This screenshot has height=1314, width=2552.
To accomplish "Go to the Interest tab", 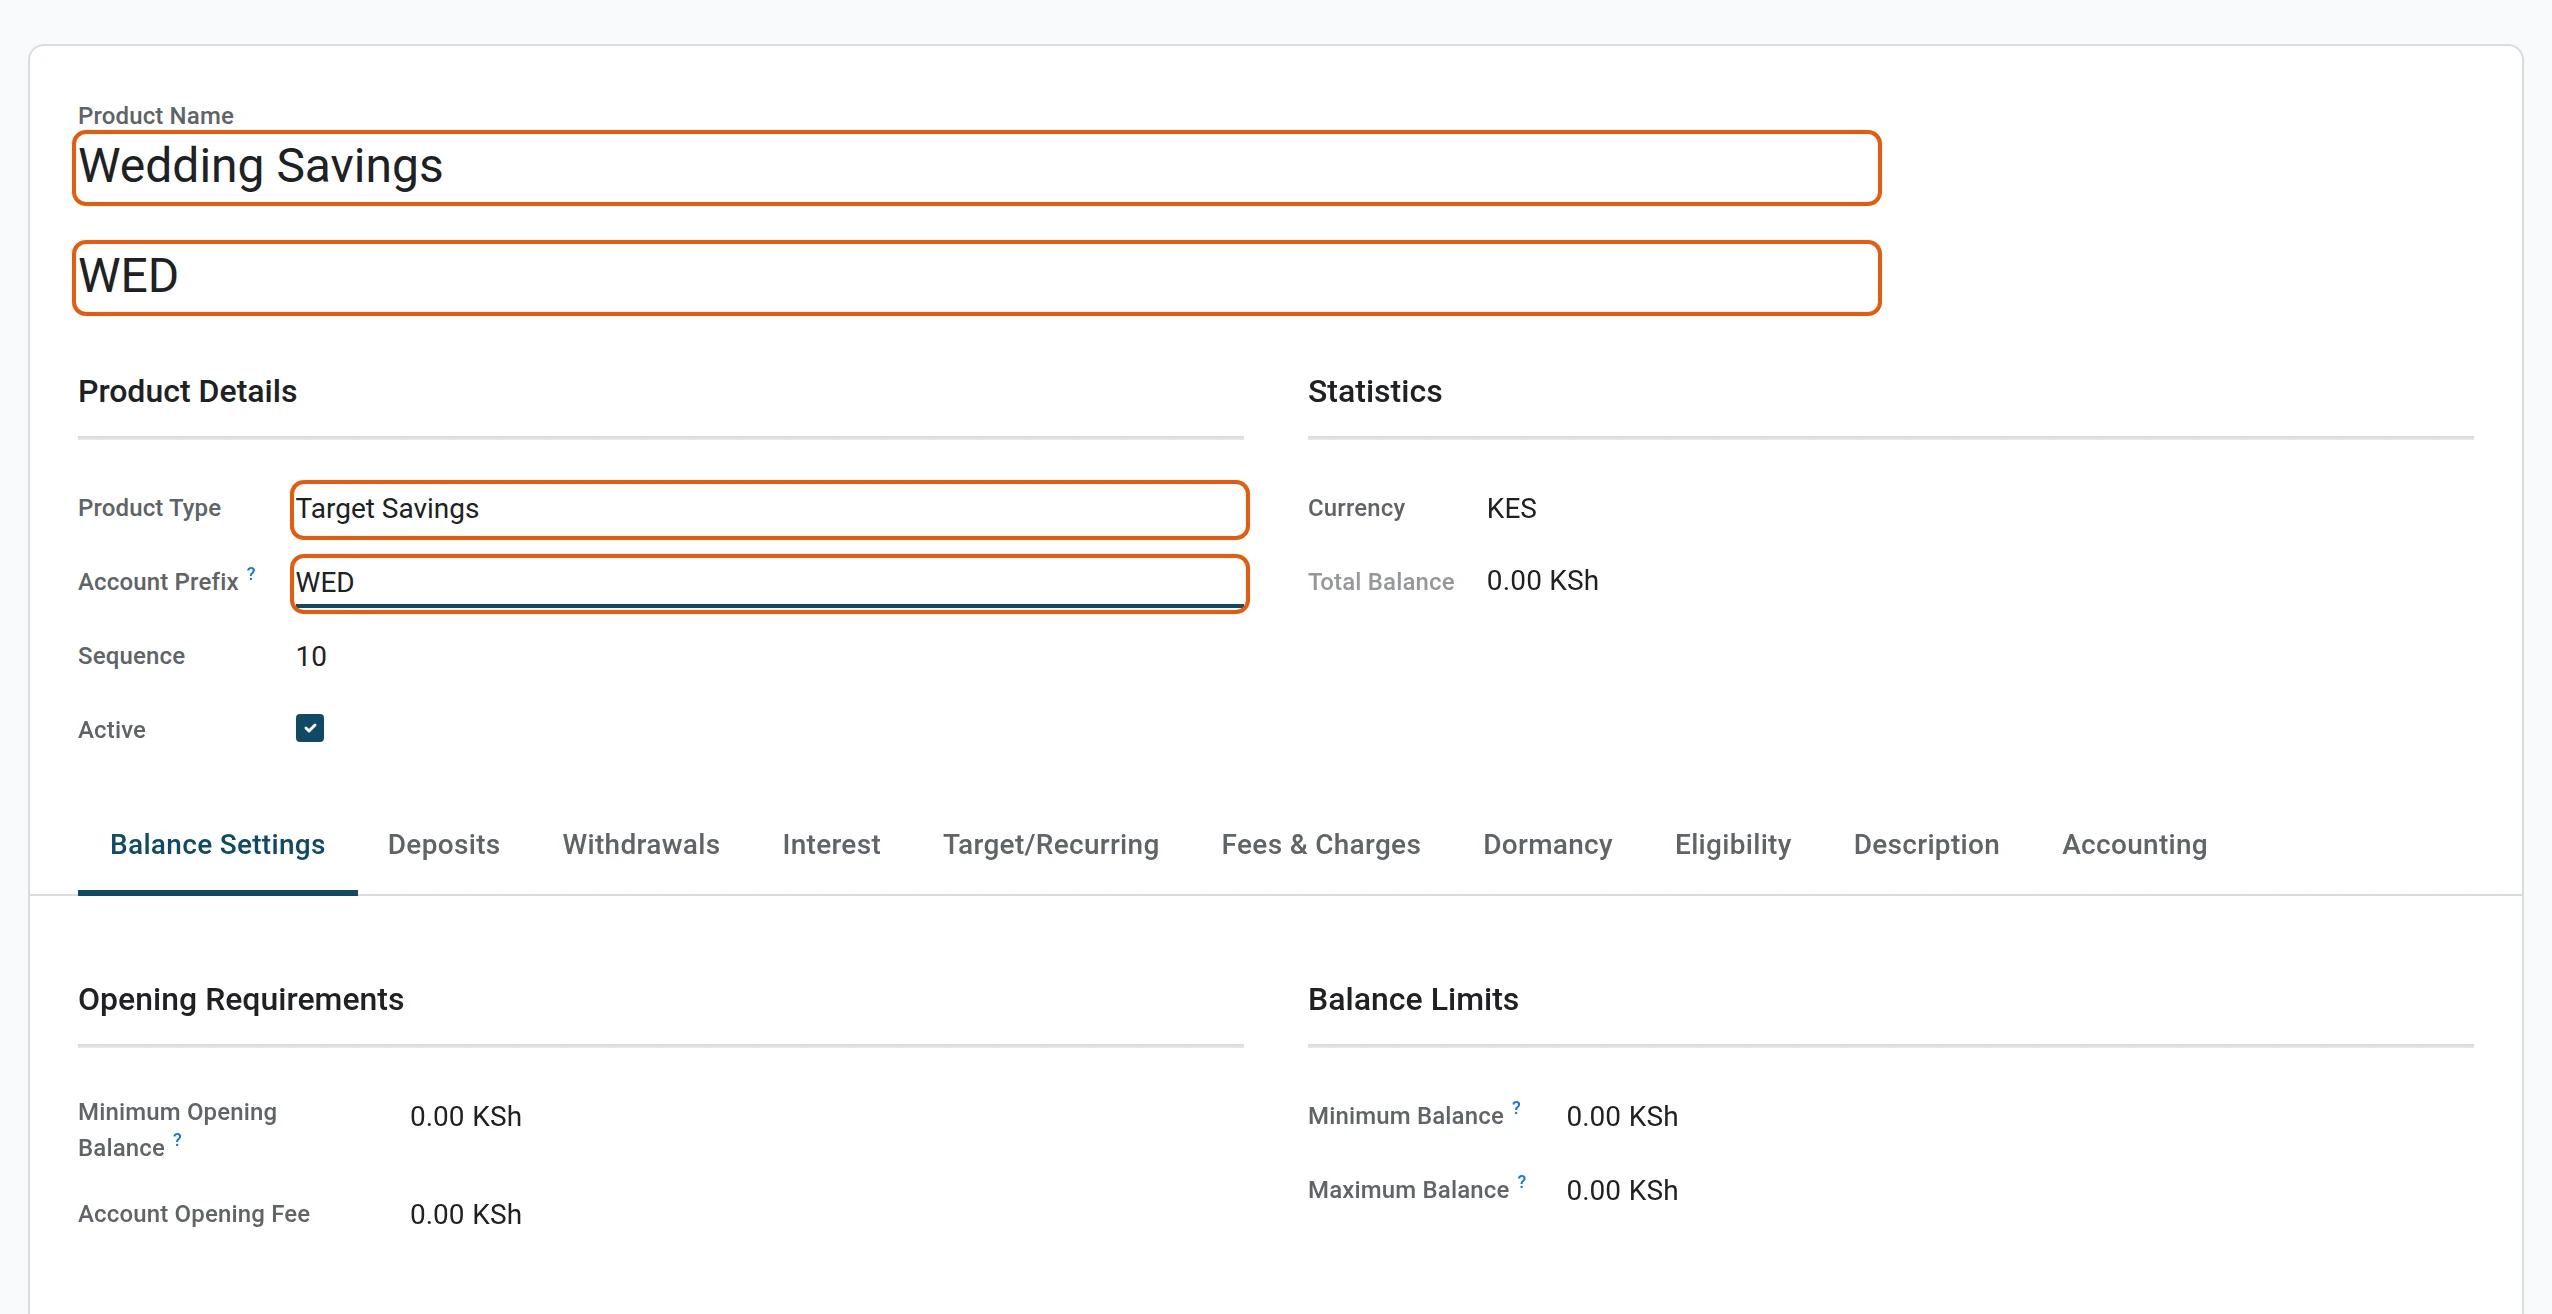I will click(831, 845).
